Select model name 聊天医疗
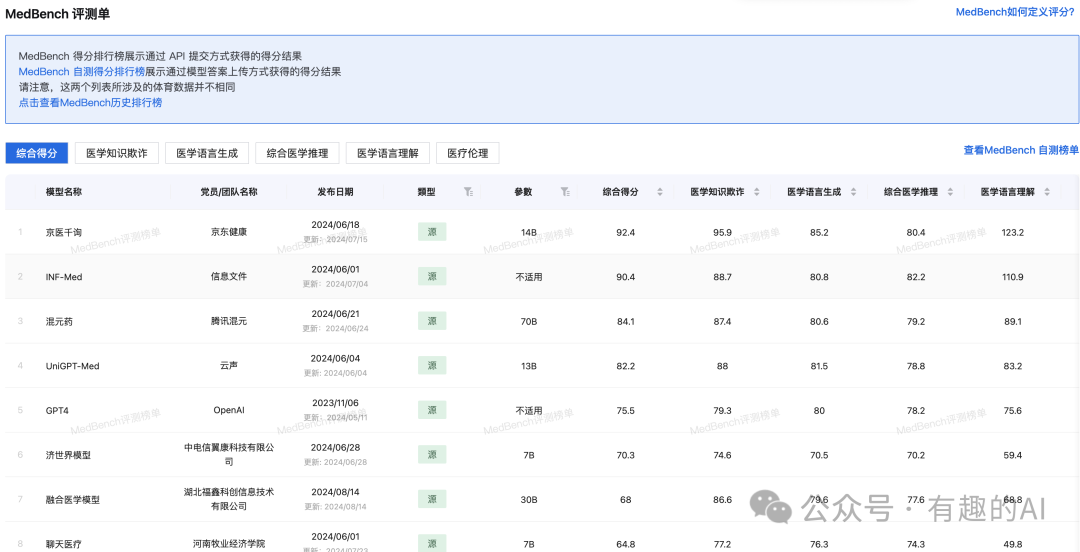 point(64,544)
